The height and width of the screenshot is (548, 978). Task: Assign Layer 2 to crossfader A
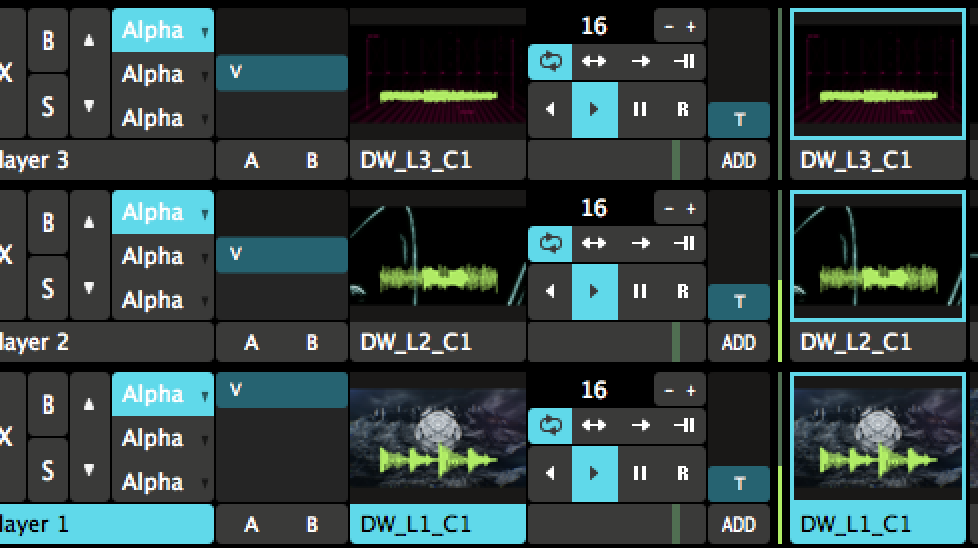coord(251,342)
